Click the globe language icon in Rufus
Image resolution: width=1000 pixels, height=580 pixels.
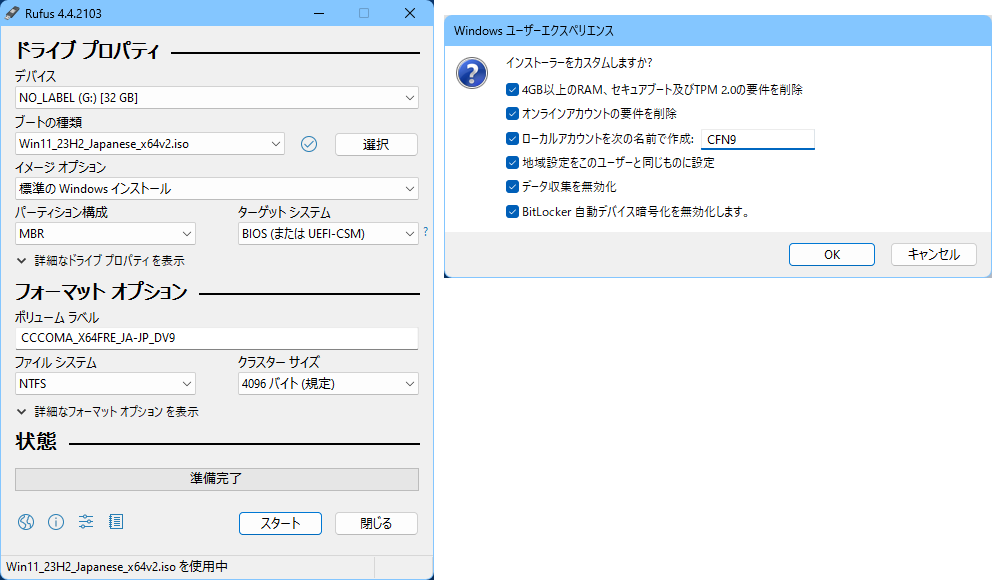pyautogui.click(x=26, y=522)
